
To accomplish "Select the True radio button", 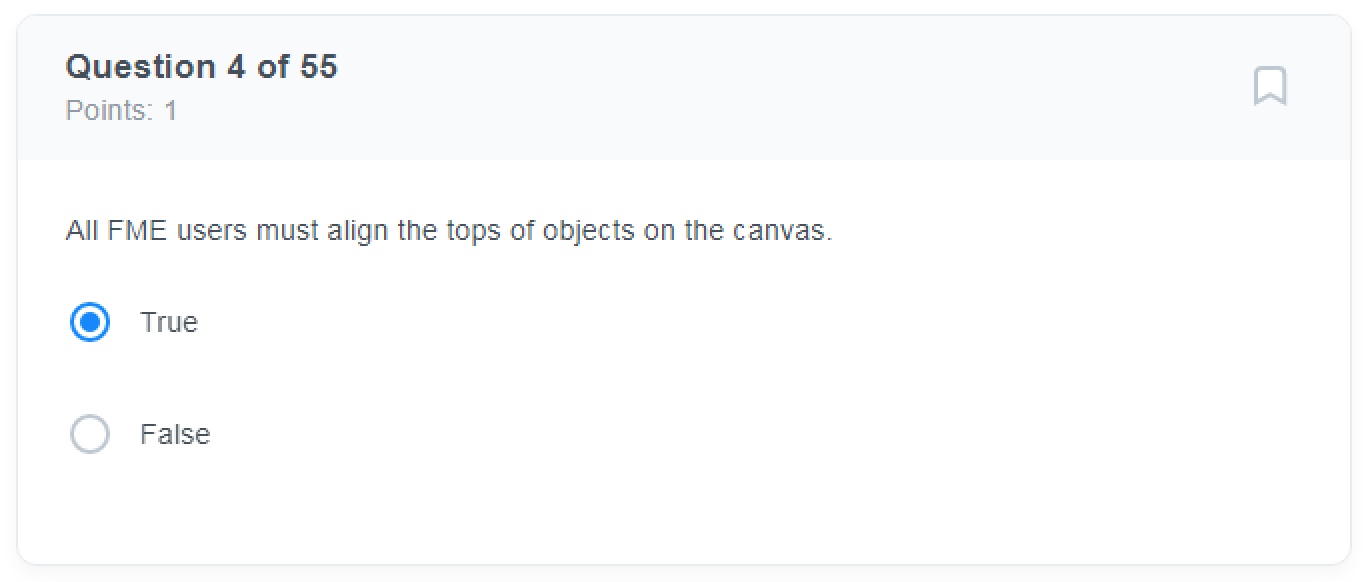I will [x=90, y=322].
